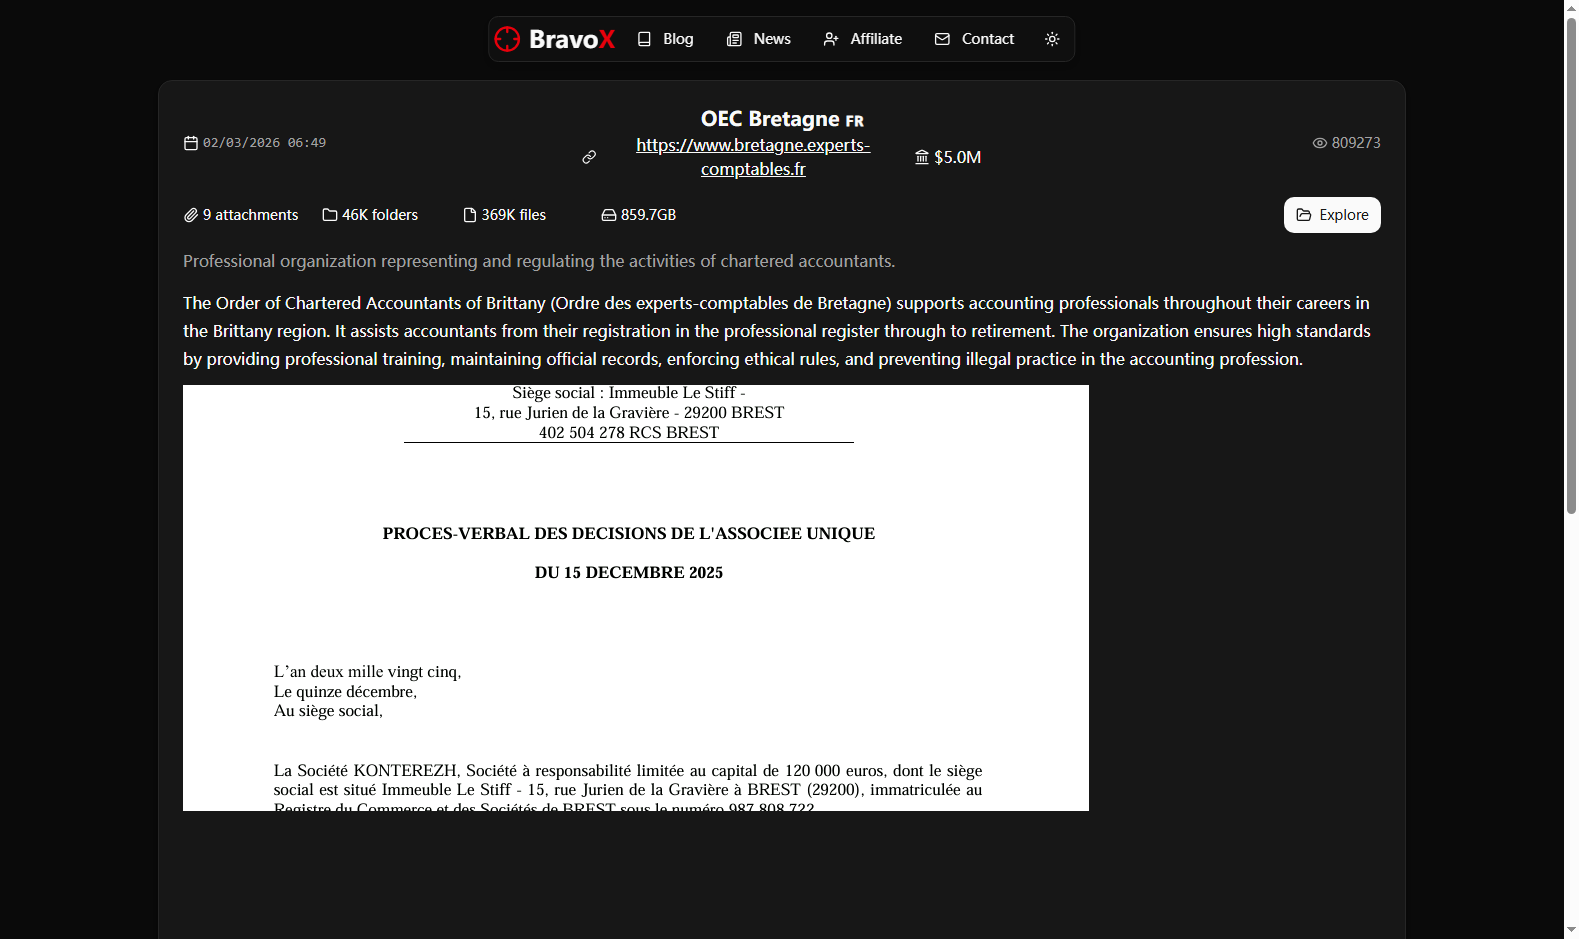Click the calendar icon beside the date

tap(191, 143)
